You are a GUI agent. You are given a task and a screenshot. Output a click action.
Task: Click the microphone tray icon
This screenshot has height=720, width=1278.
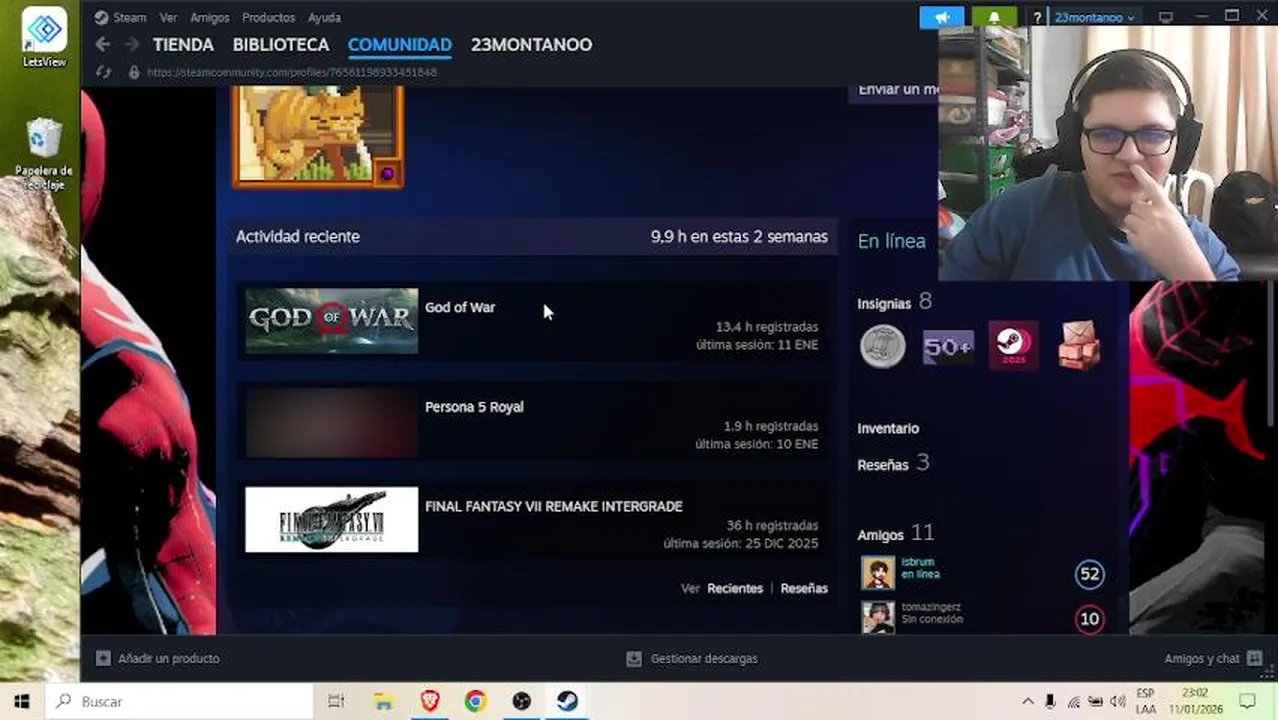[x=1050, y=701]
